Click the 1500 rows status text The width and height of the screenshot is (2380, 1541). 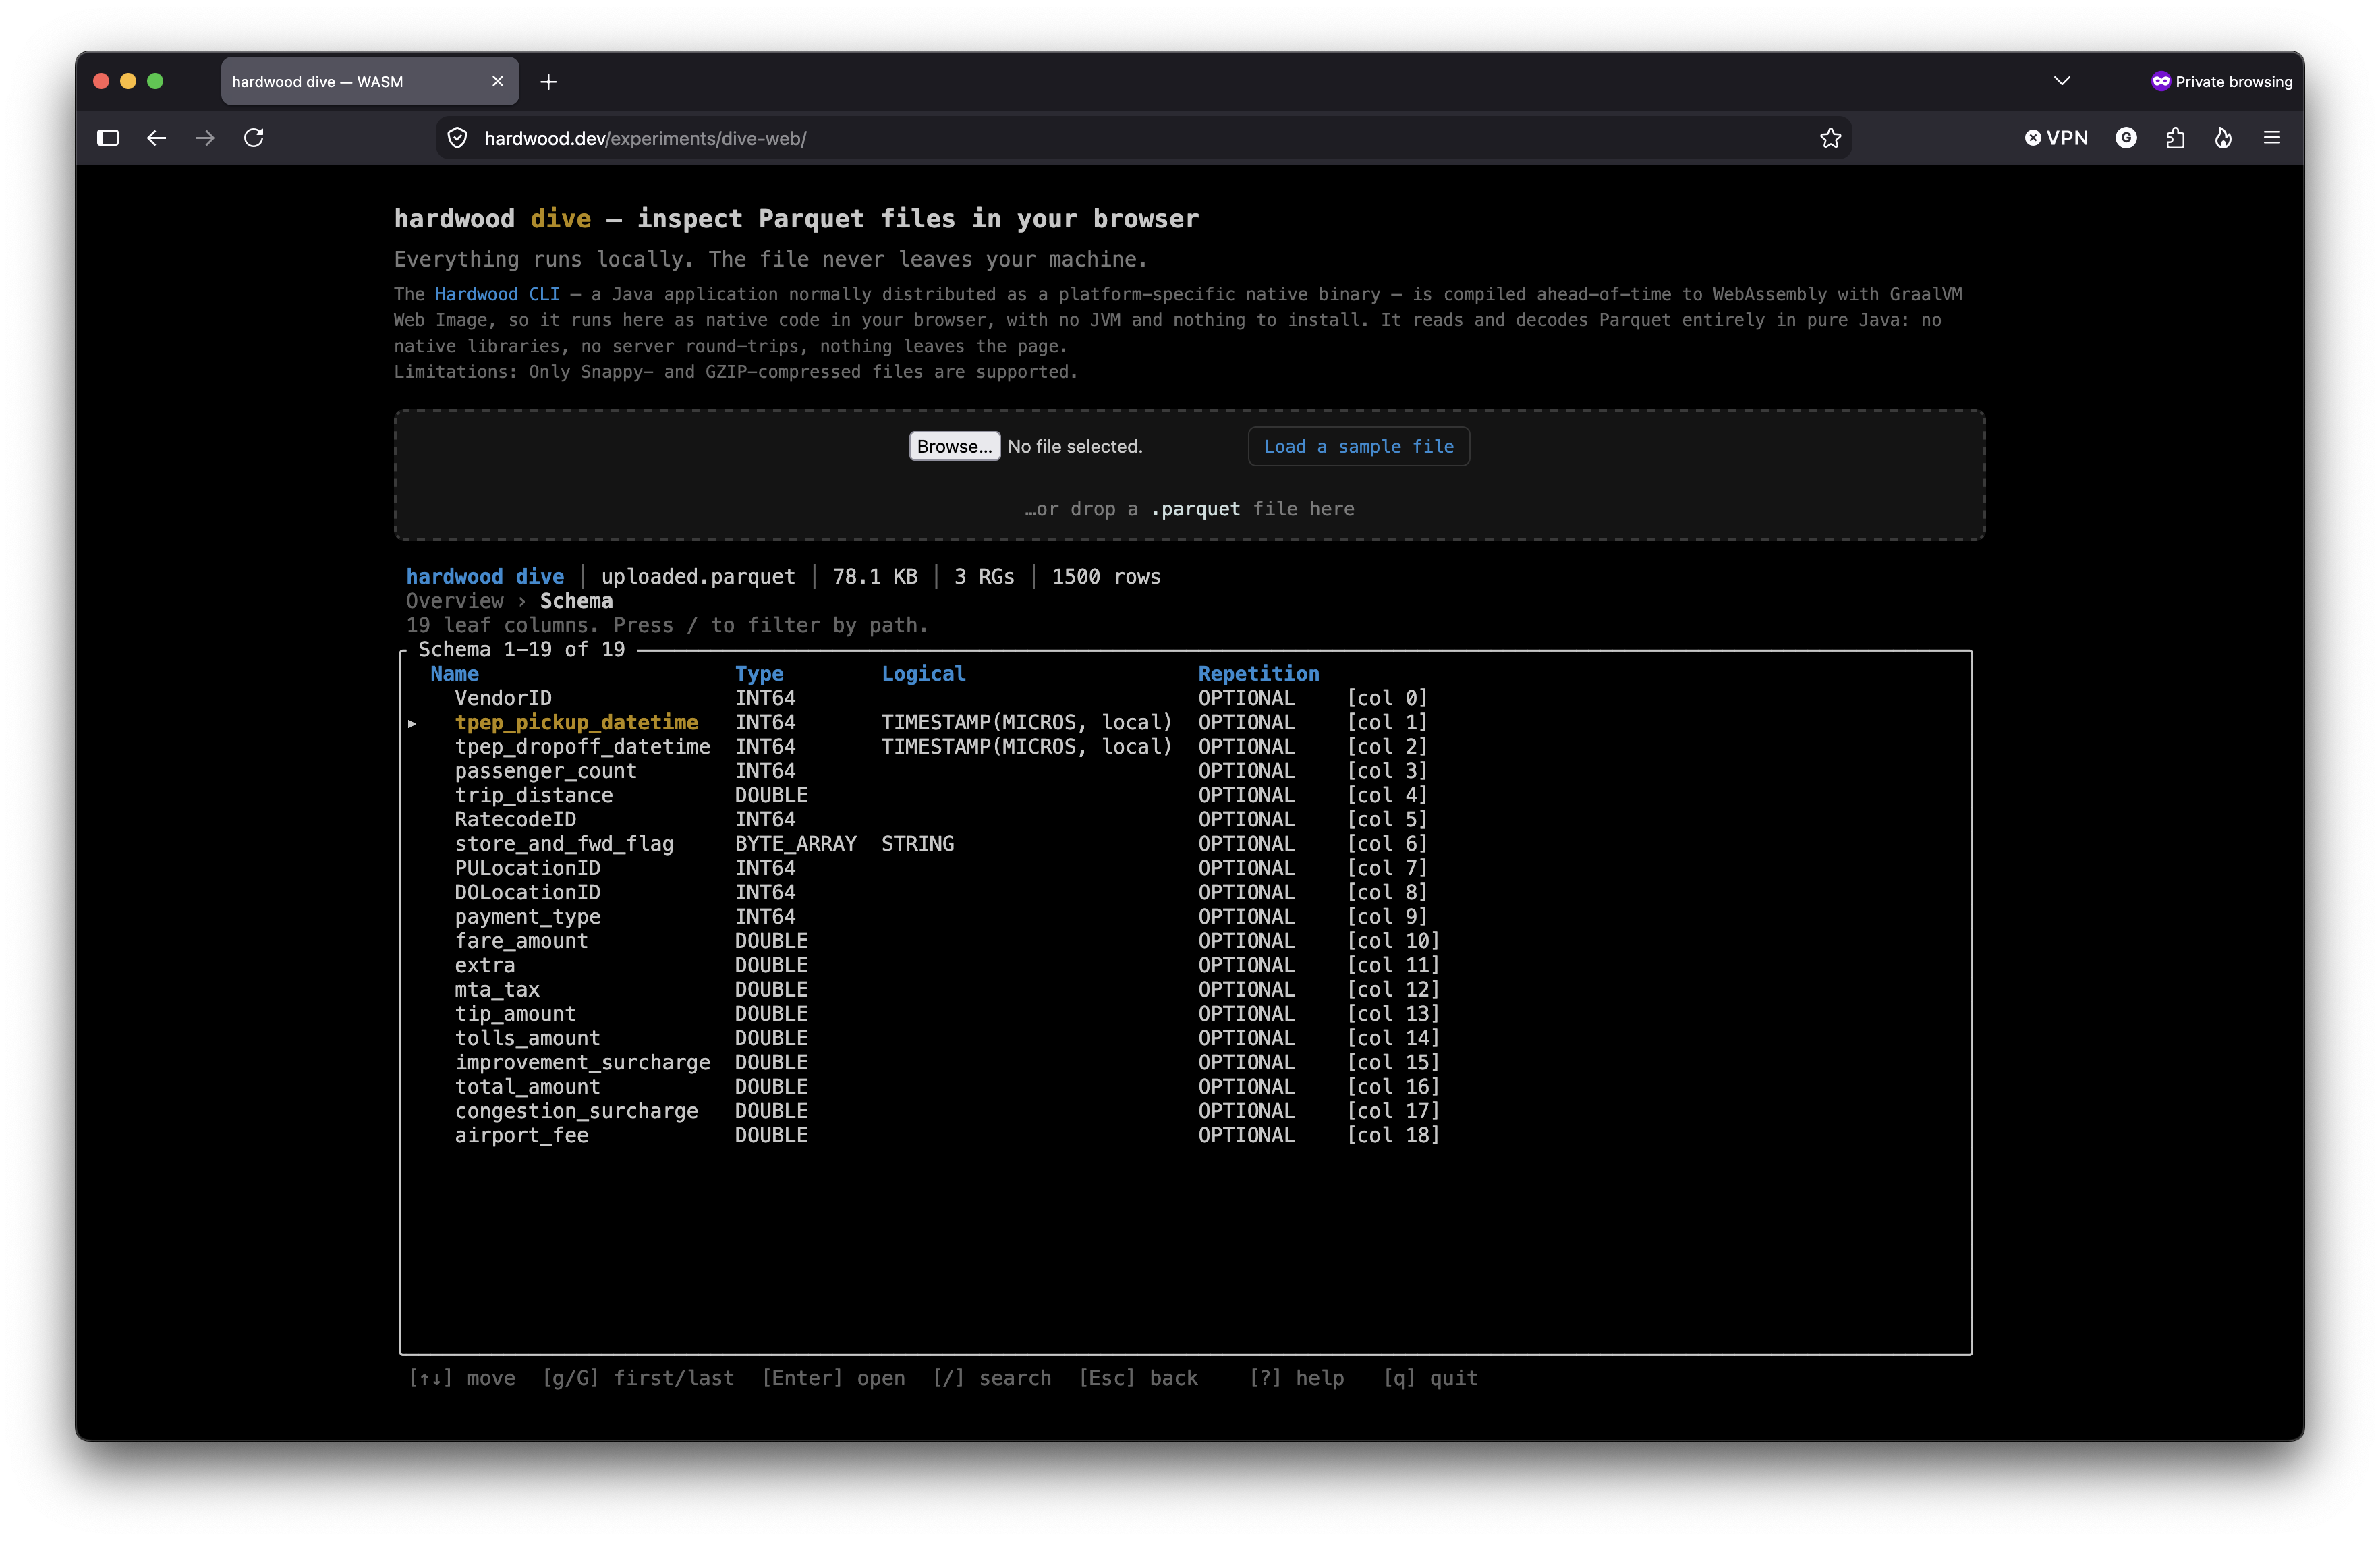point(1105,577)
